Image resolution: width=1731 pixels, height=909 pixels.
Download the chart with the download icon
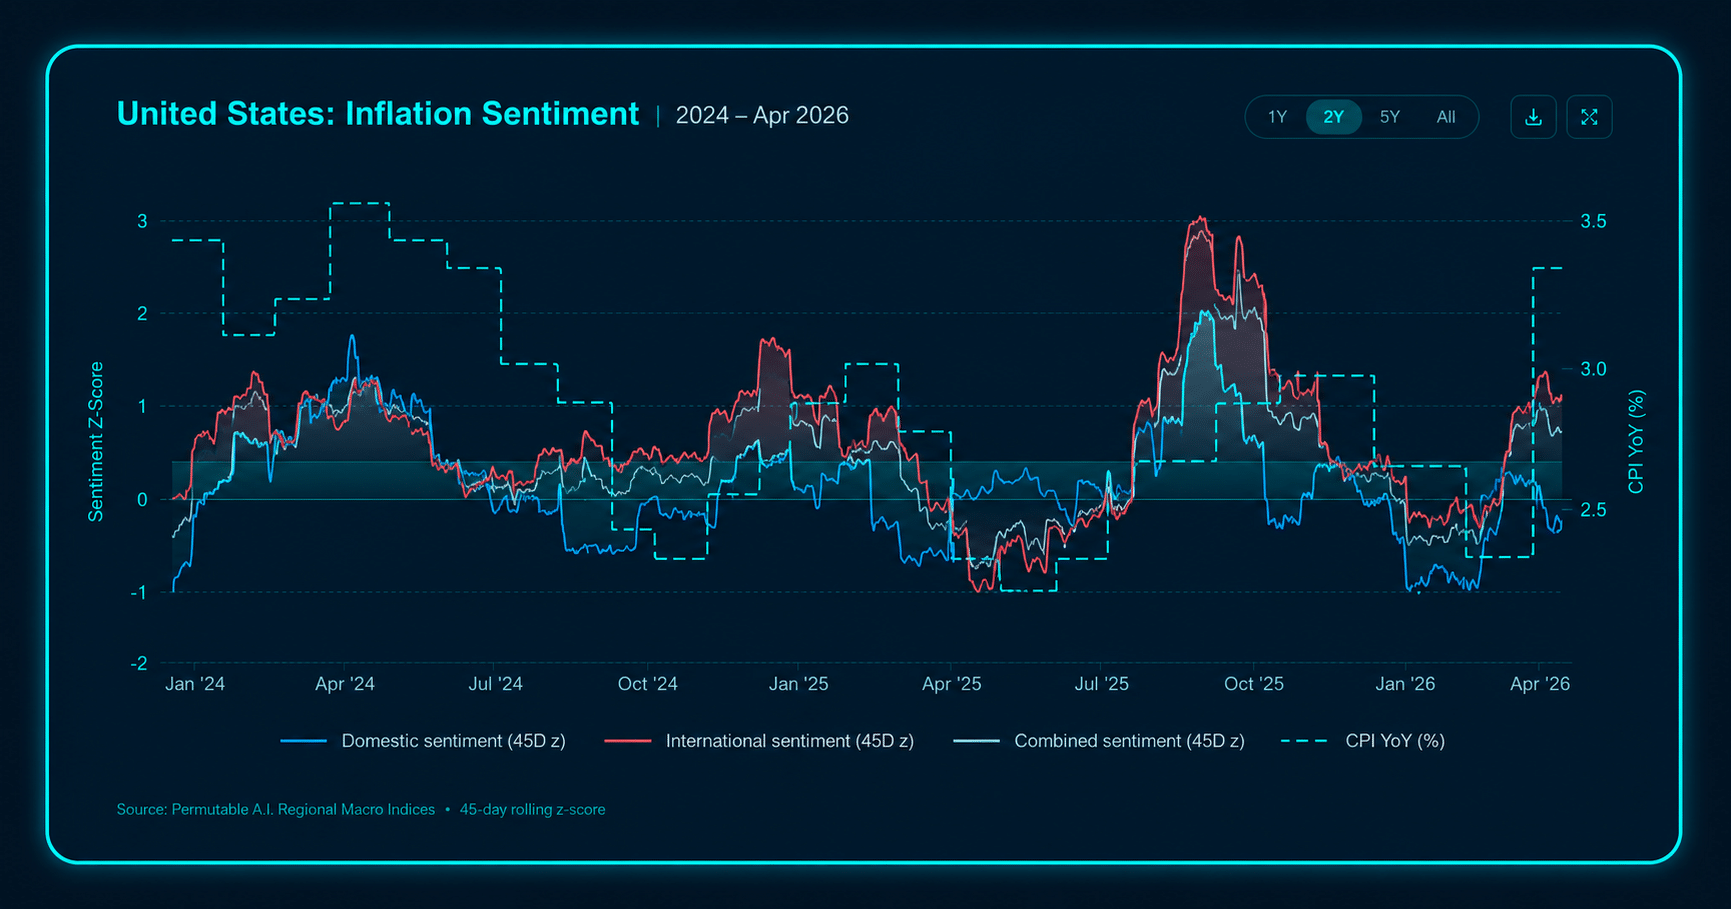click(1533, 117)
